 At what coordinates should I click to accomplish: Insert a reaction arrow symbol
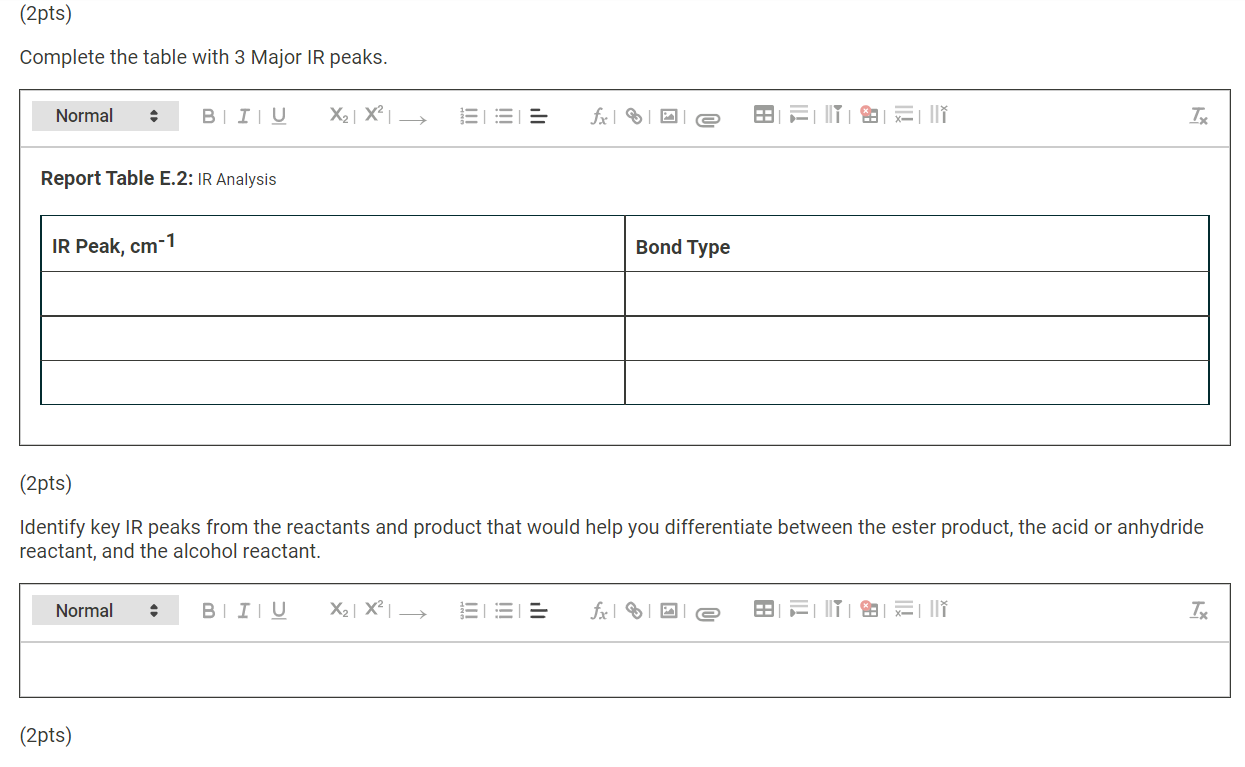pyautogui.click(x=412, y=118)
